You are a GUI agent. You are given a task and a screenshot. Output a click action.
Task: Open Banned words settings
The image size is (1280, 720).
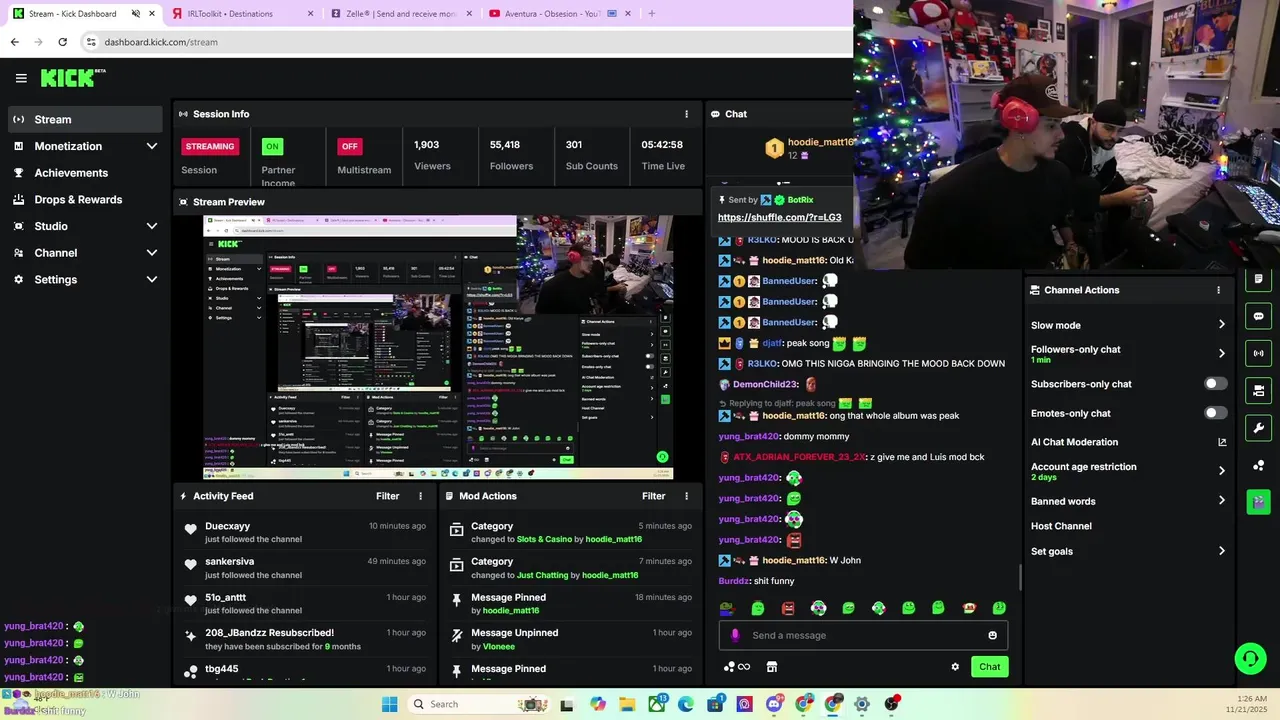(x=1128, y=501)
